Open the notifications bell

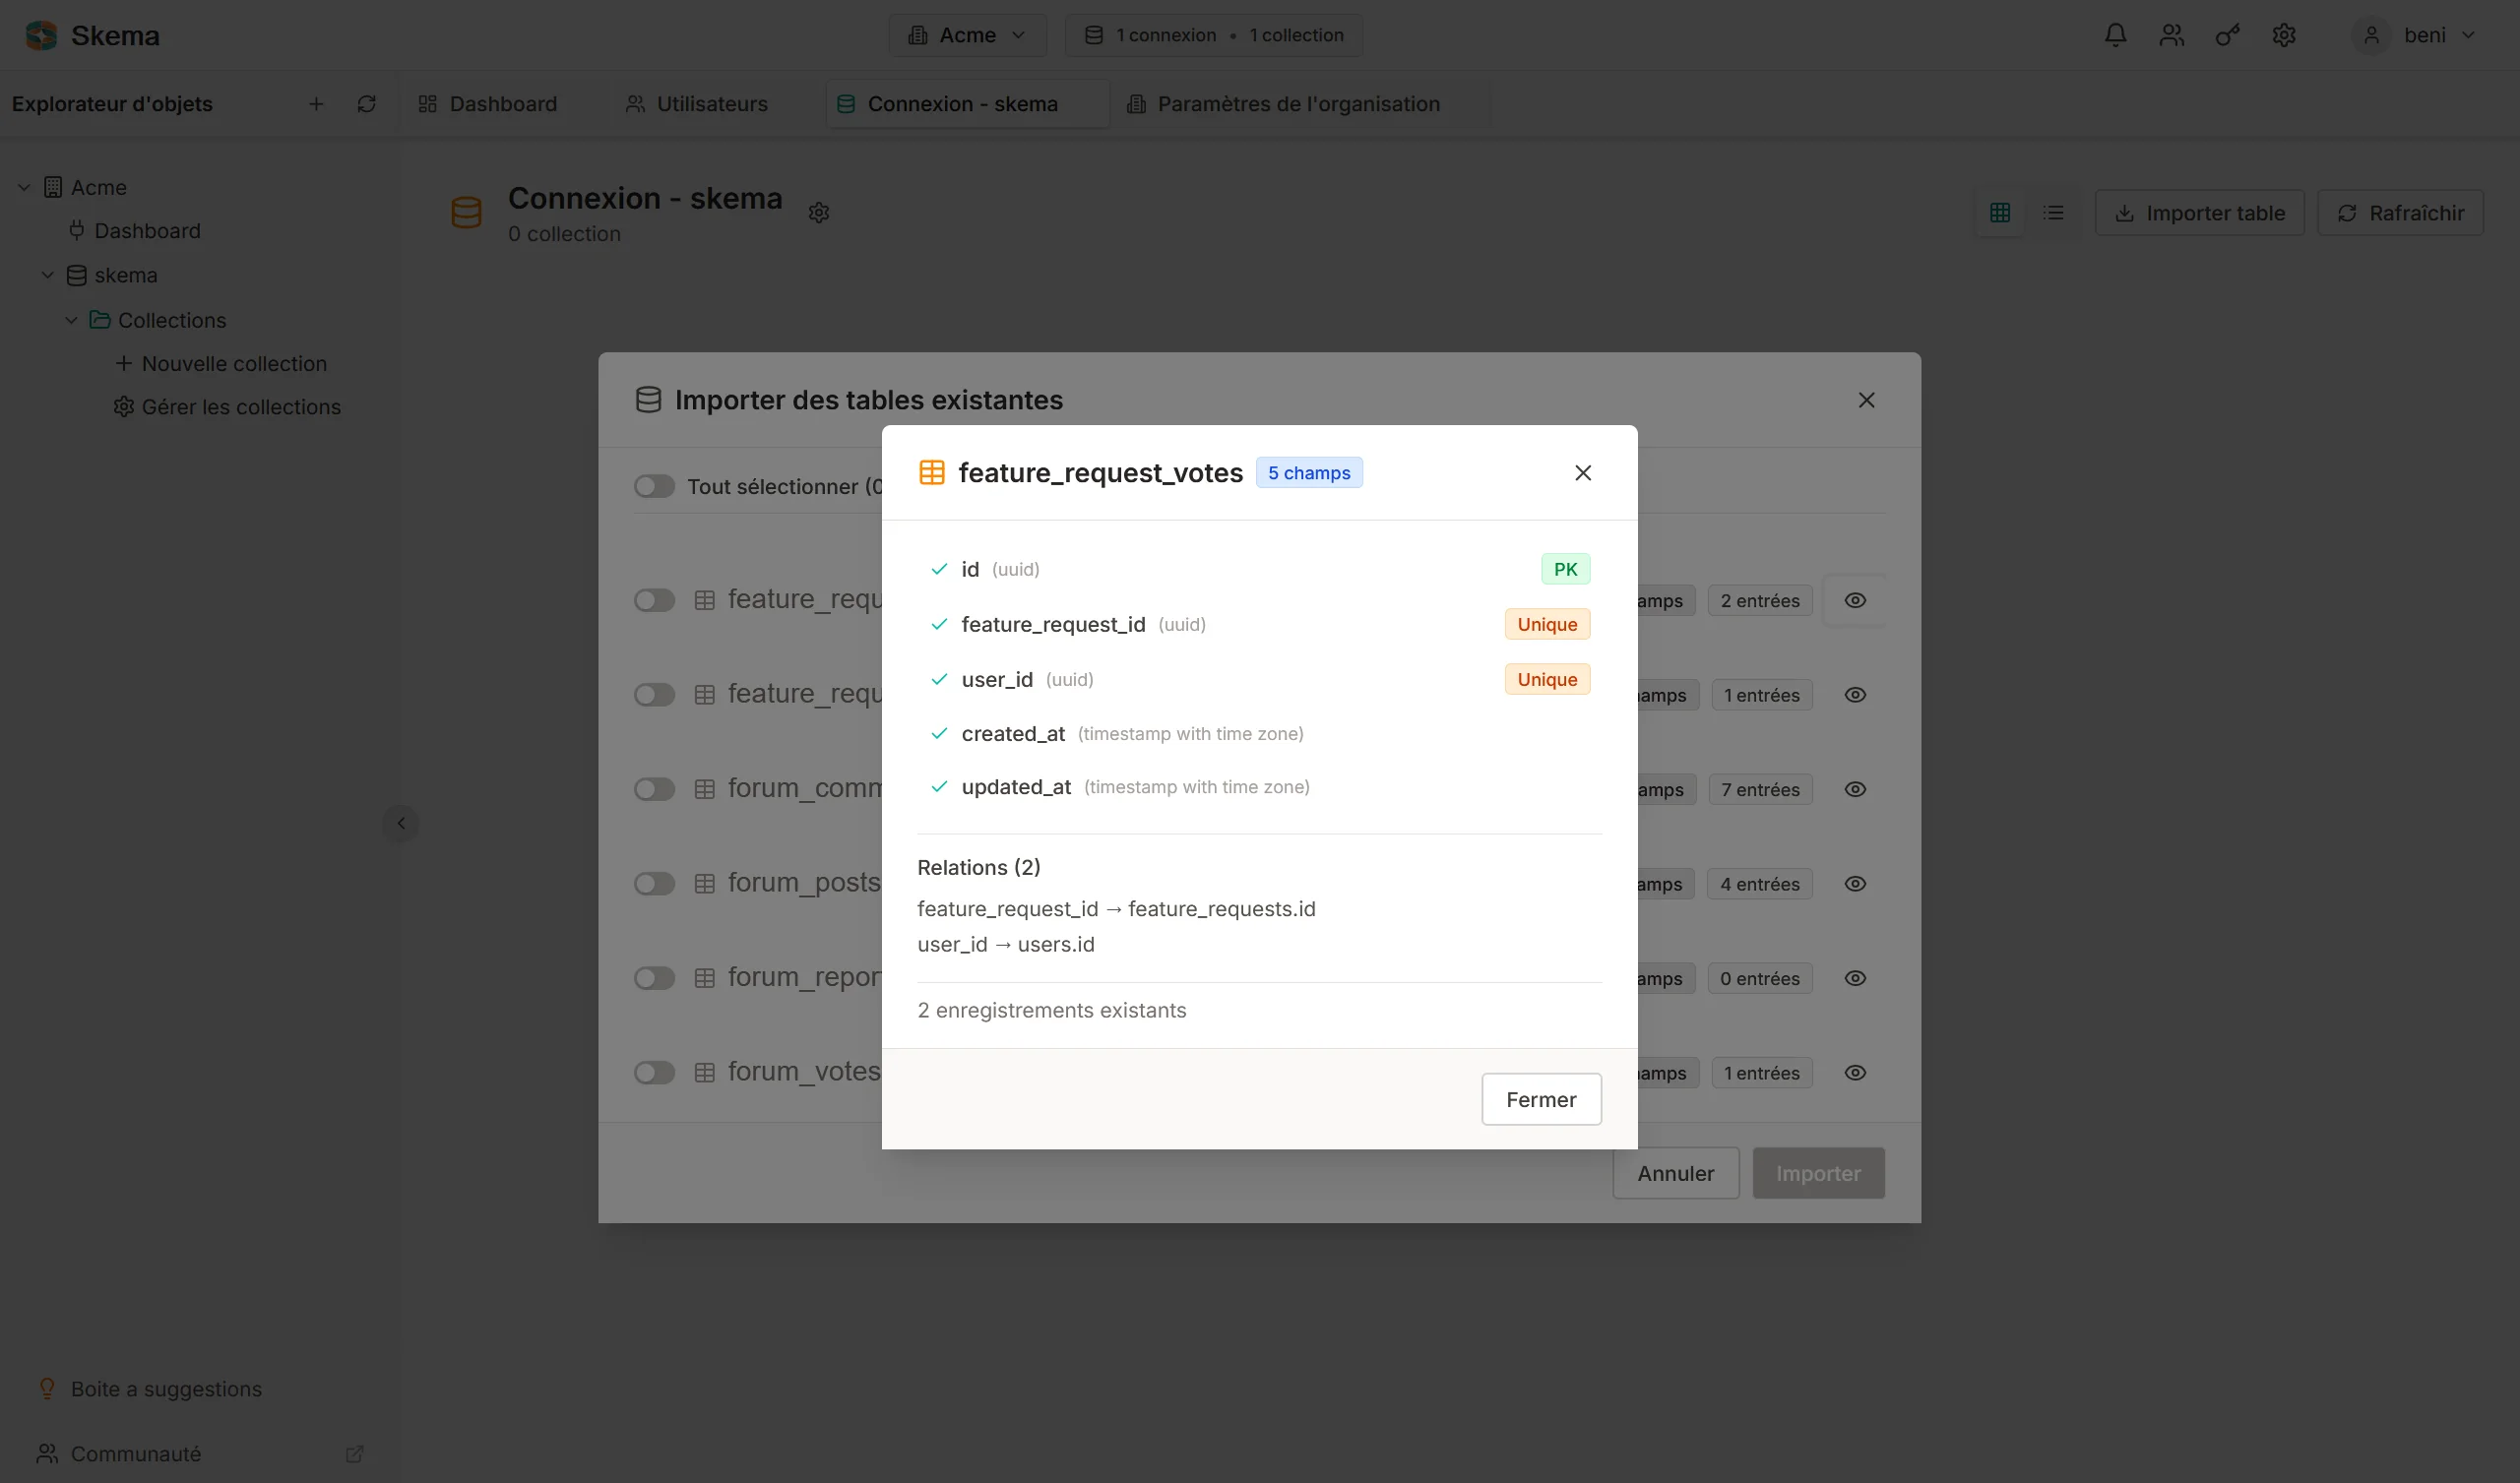pyautogui.click(x=2115, y=35)
